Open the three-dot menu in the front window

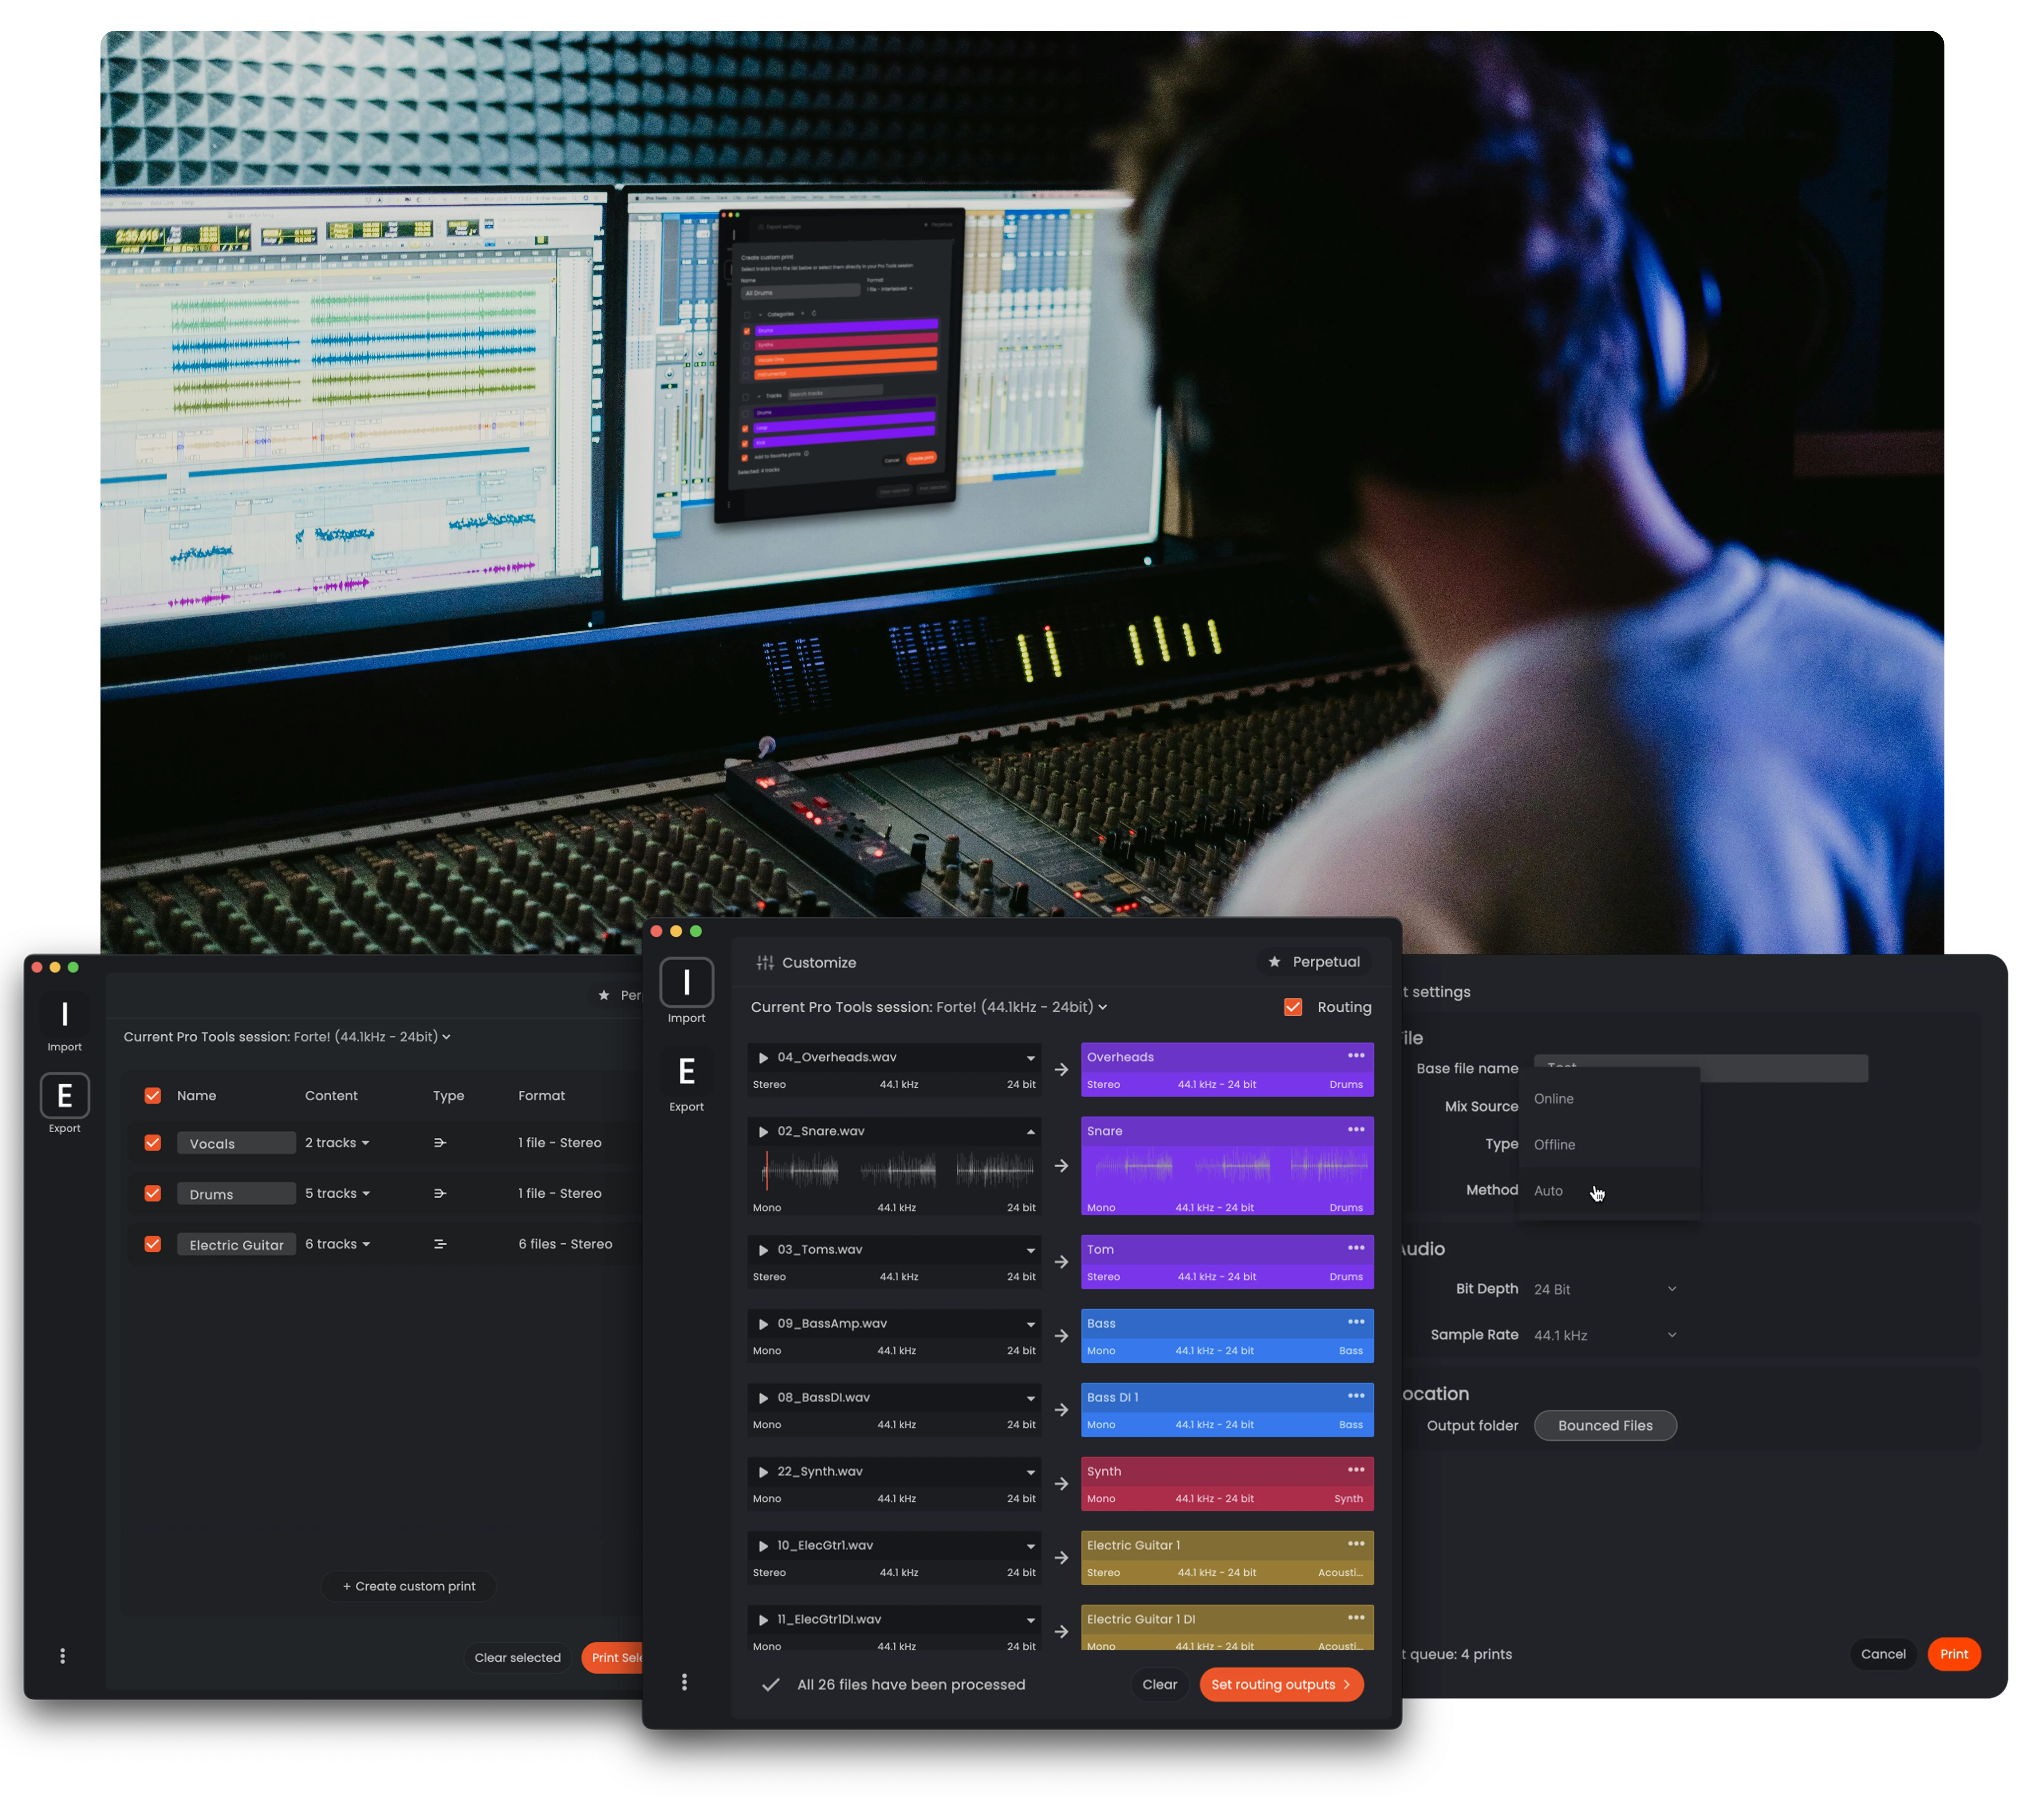point(684,1682)
